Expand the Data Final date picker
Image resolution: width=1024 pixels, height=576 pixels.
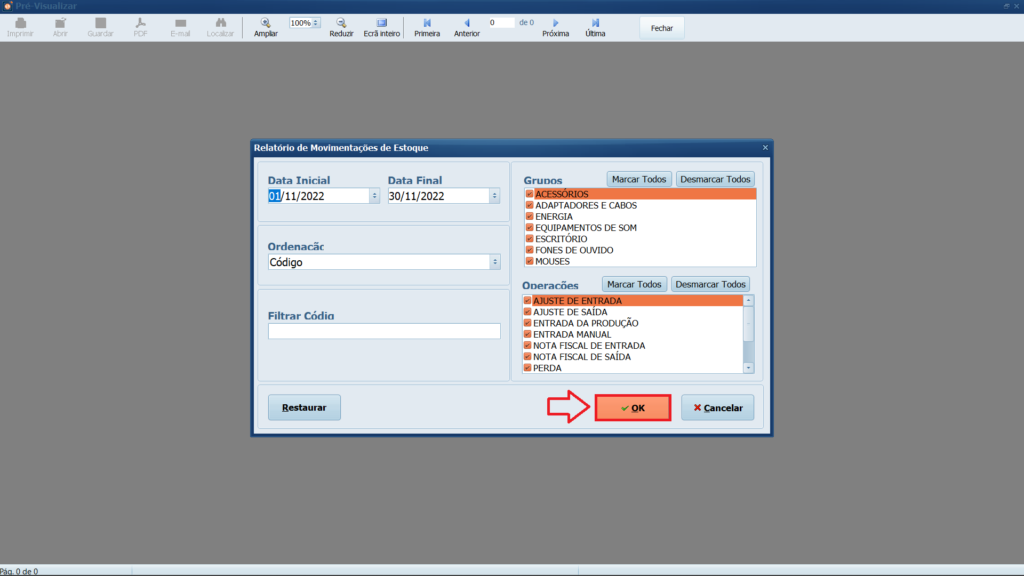(494, 197)
